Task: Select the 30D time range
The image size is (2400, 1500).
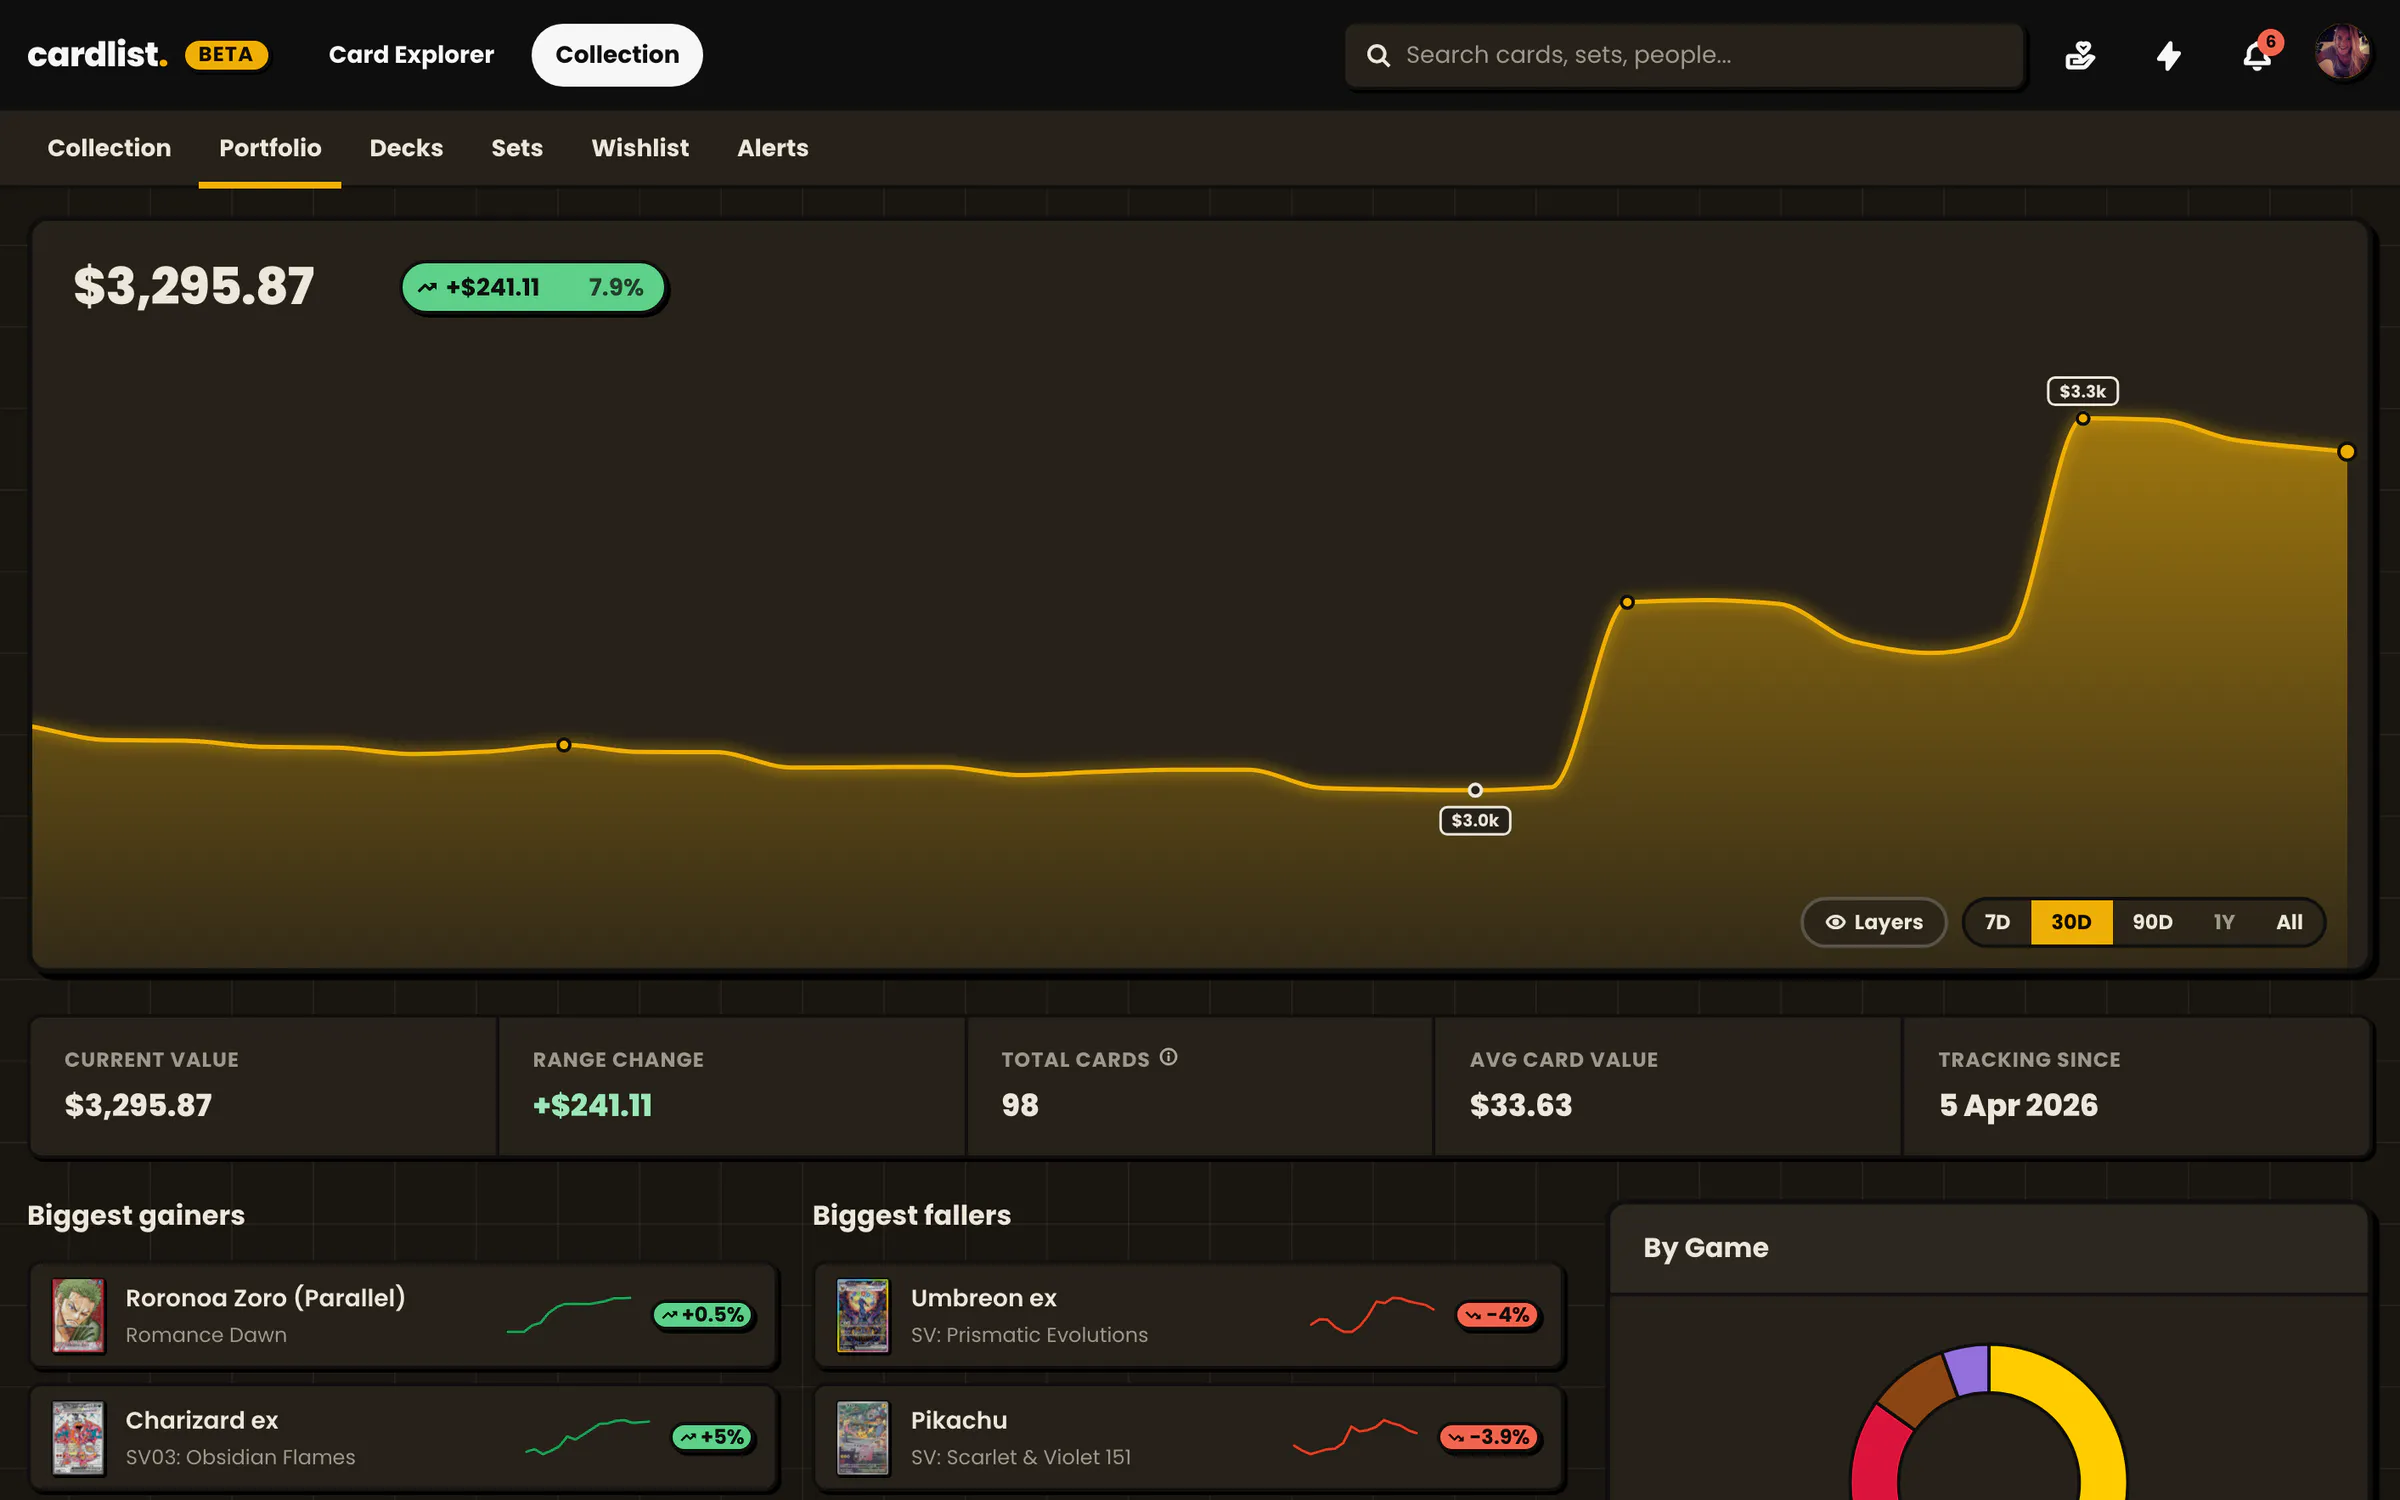Action: click(x=2071, y=922)
